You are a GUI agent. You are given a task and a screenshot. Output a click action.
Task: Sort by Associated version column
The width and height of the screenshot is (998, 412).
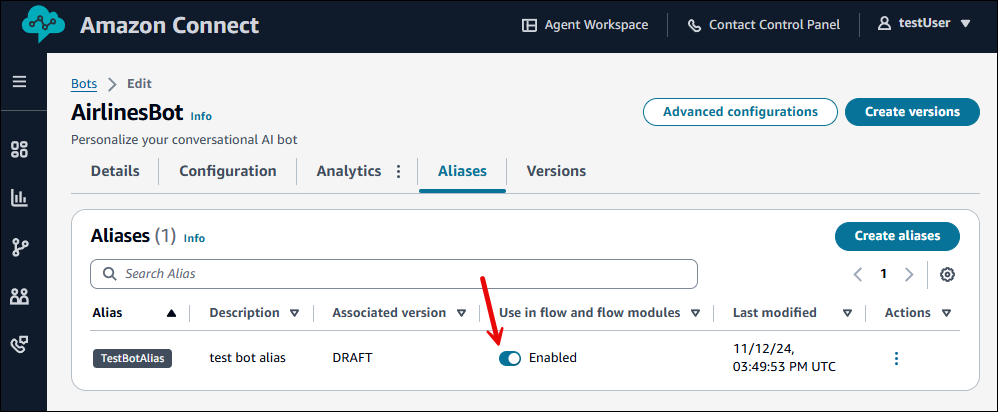(x=461, y=313)
